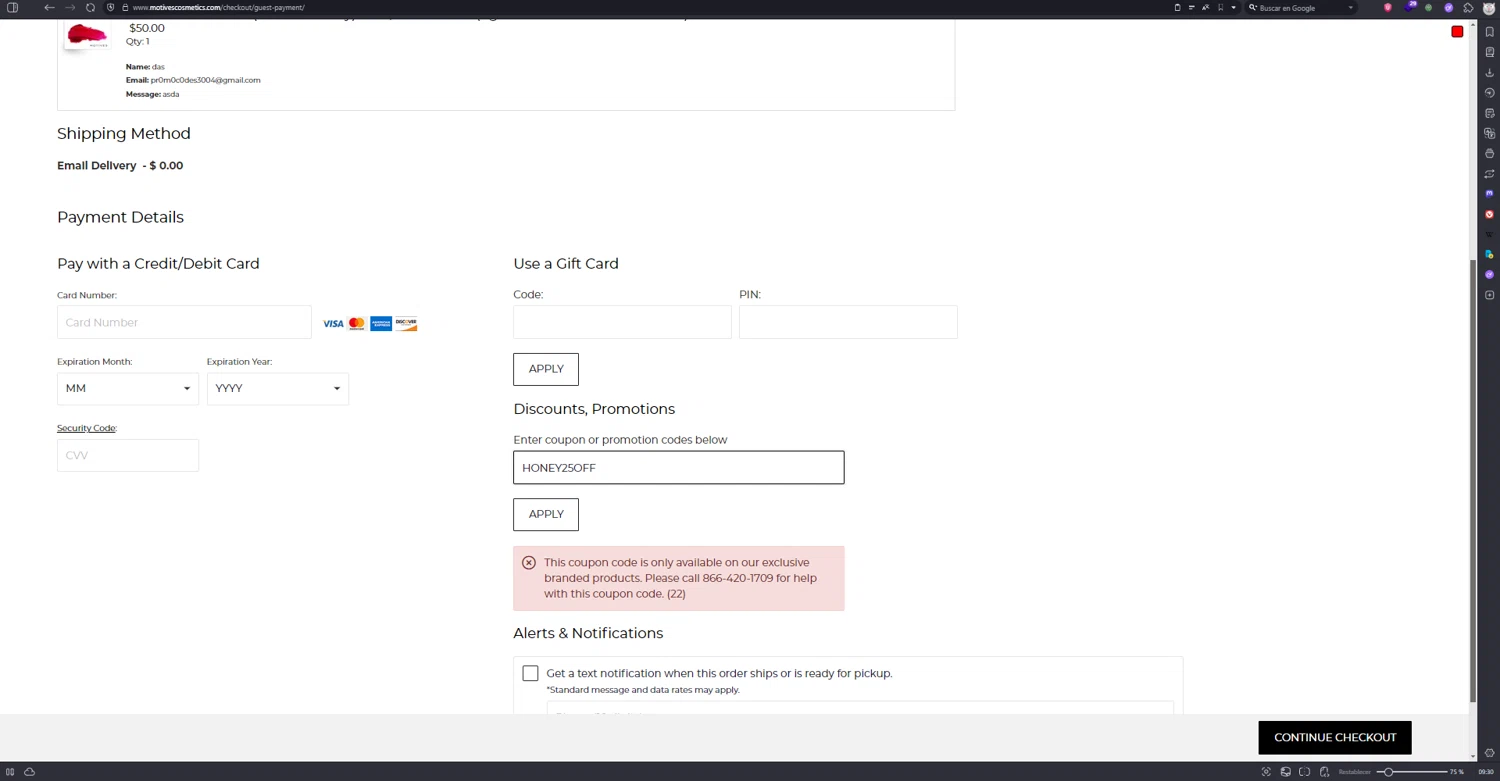Click the capture page camera icon in the status bar

1266,772
